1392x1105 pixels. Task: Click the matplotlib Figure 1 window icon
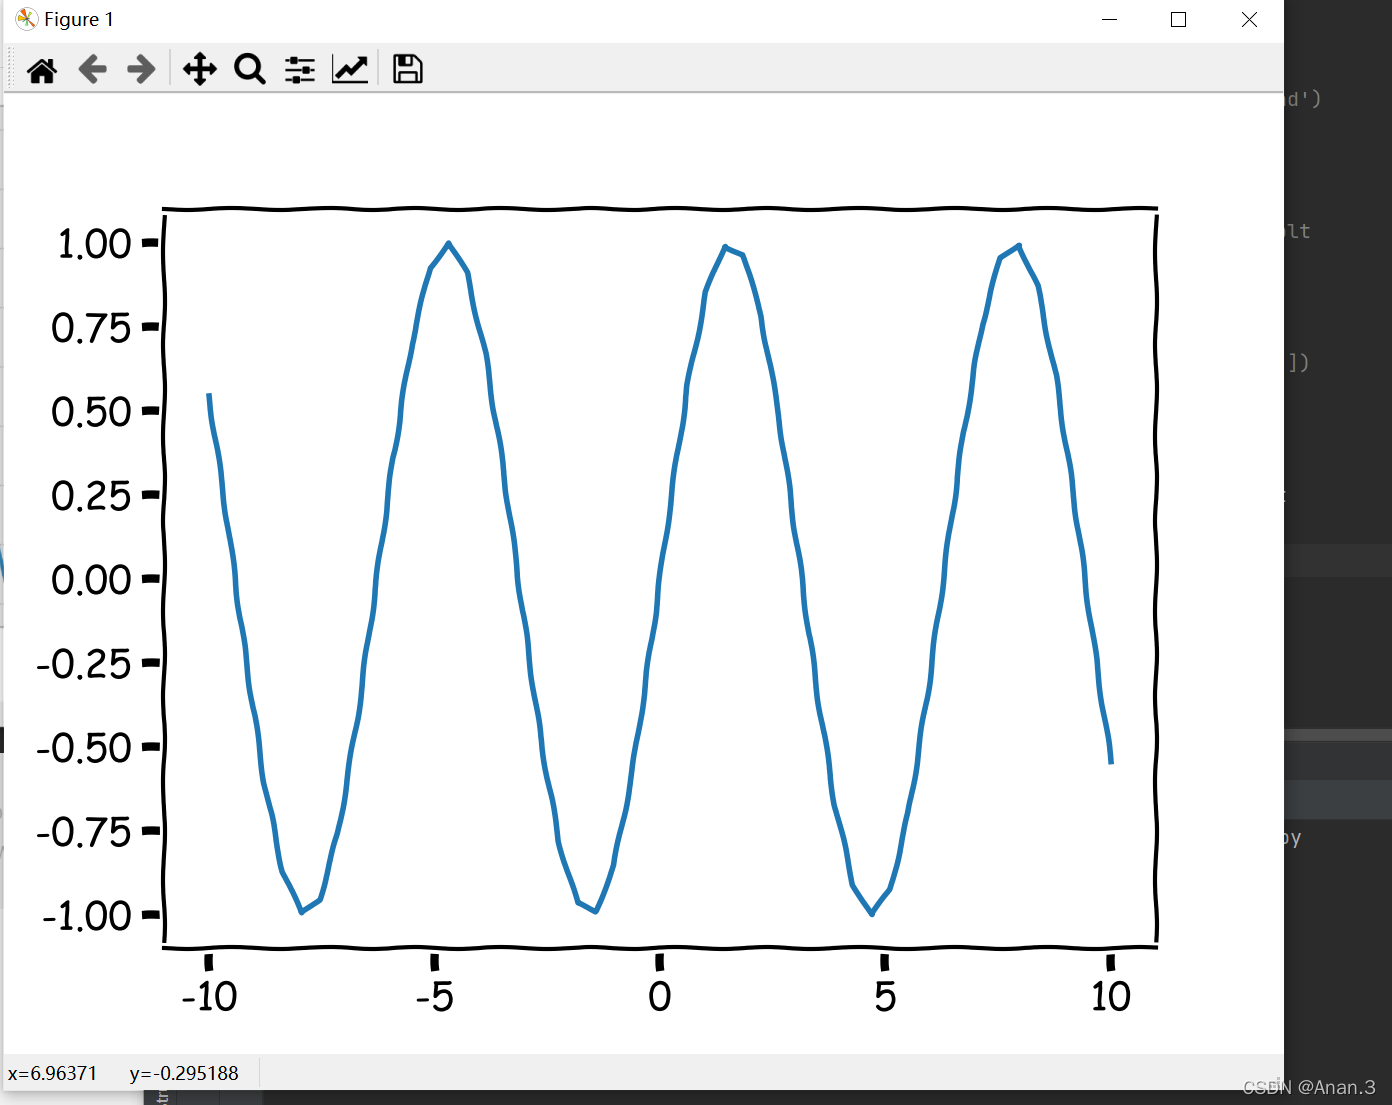click(x=26, y=19)
